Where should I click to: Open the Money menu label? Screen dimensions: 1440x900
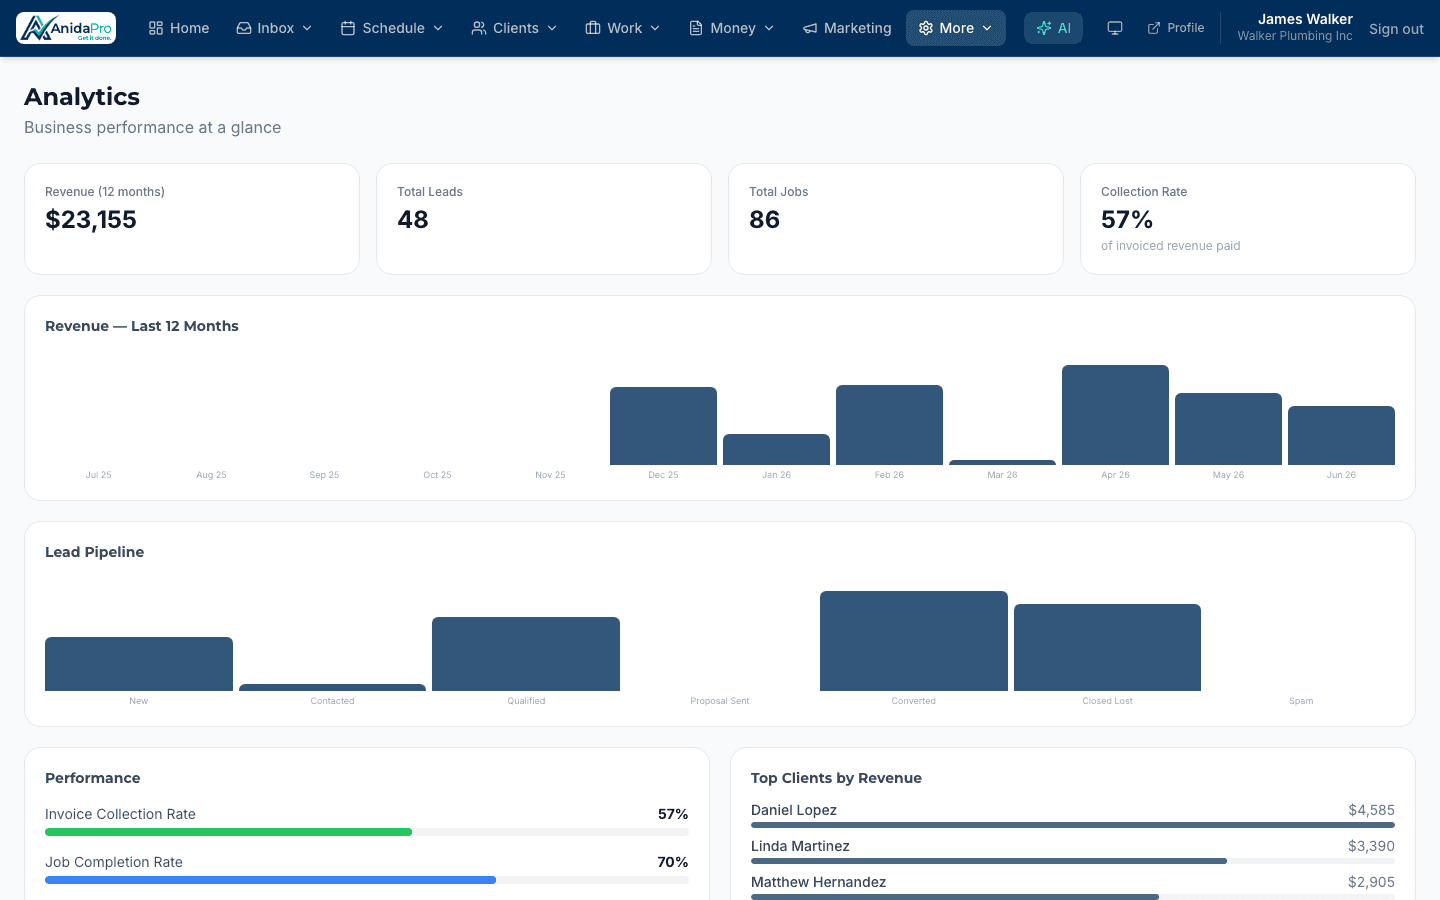click(x=733, y=28)
